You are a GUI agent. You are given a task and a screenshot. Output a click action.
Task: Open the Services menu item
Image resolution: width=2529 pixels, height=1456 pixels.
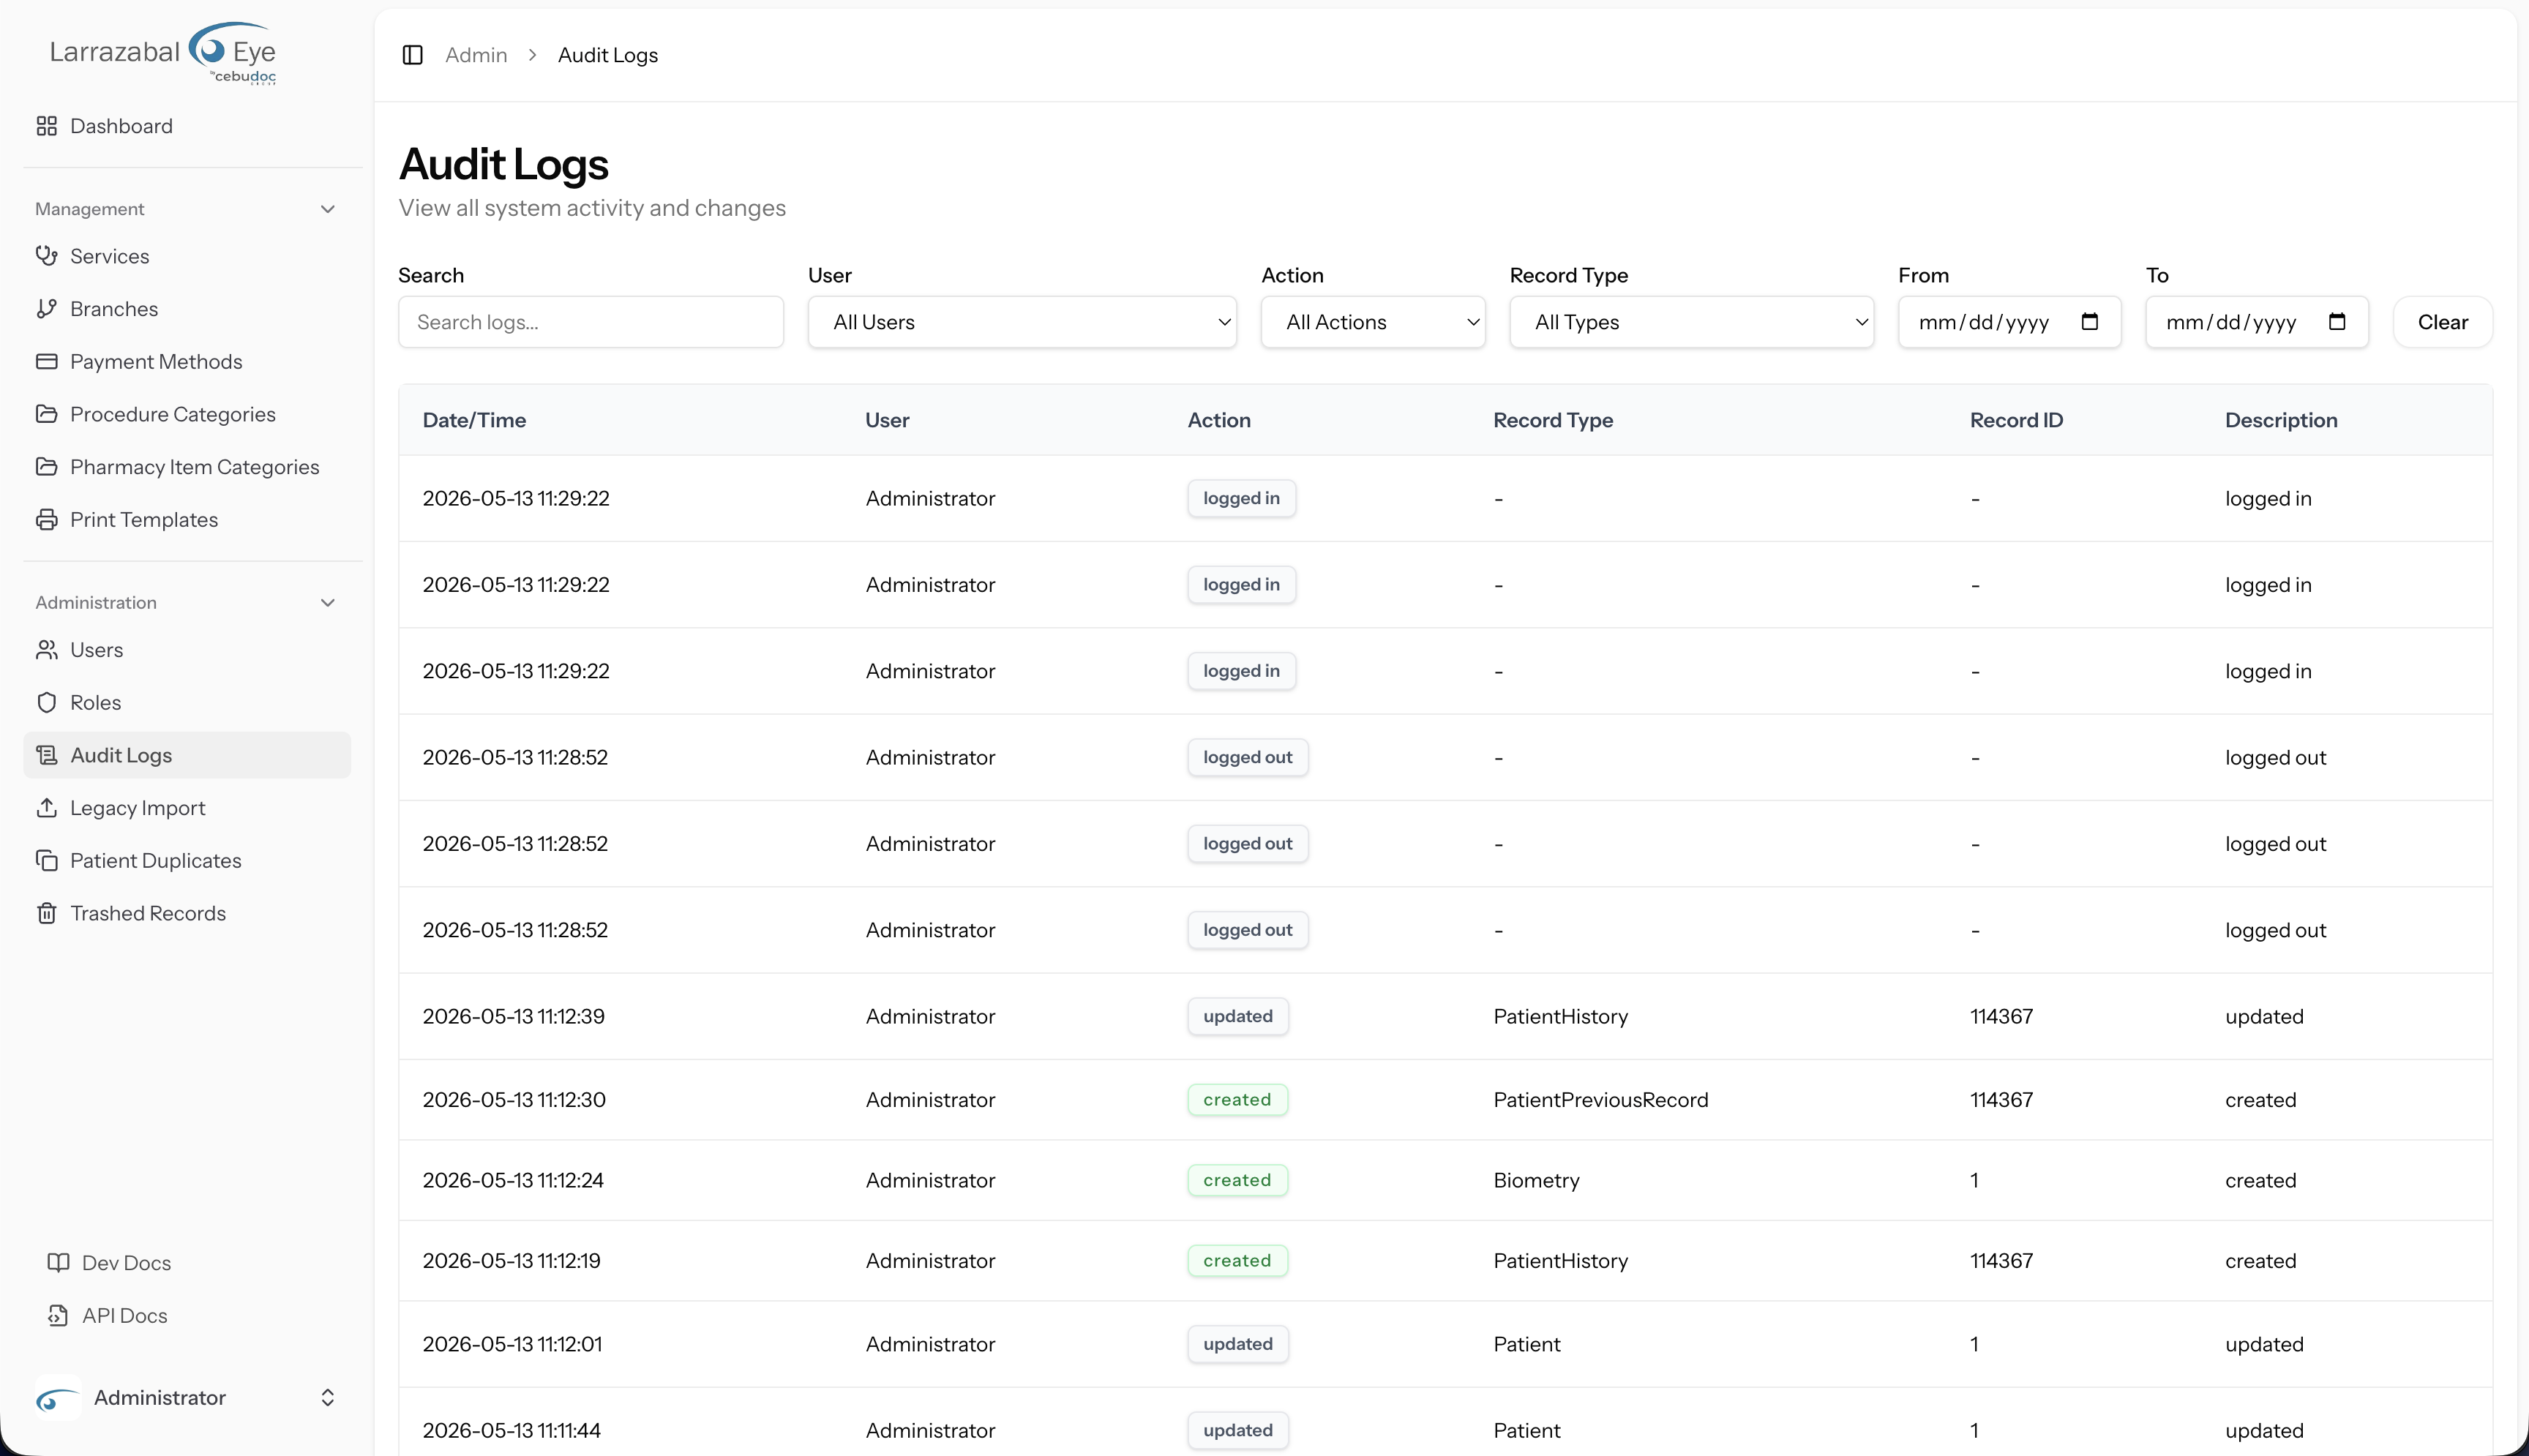(x=187, y=256)
